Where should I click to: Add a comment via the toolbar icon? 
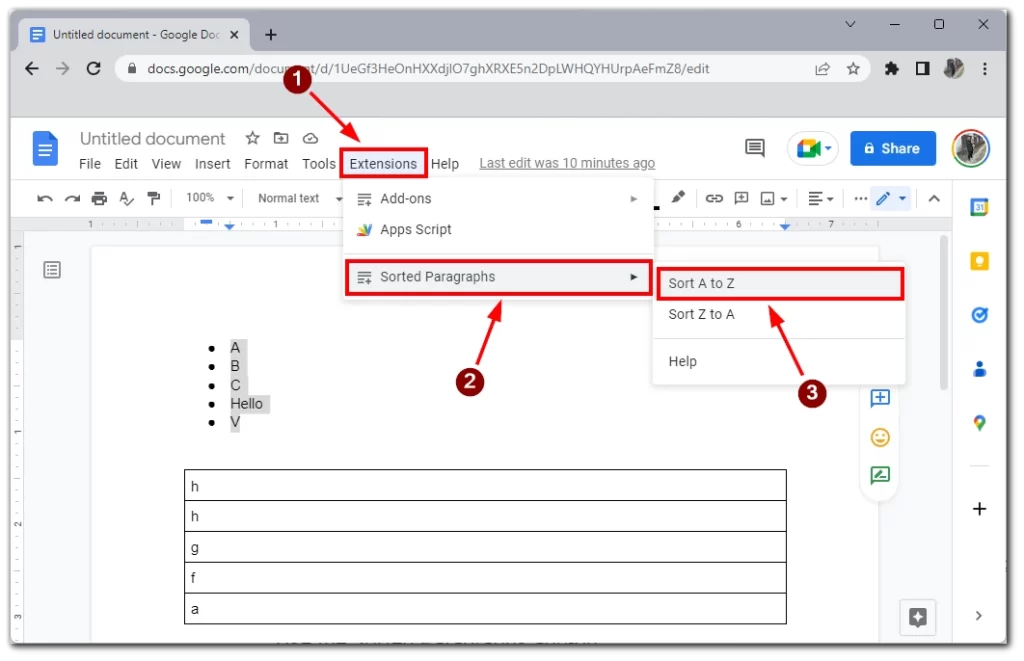(x=740, y=198)
